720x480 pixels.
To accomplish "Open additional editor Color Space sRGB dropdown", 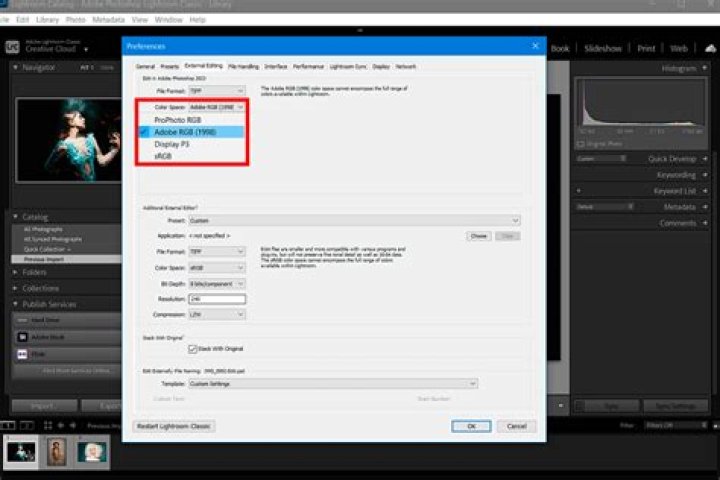I will point(216,268).
